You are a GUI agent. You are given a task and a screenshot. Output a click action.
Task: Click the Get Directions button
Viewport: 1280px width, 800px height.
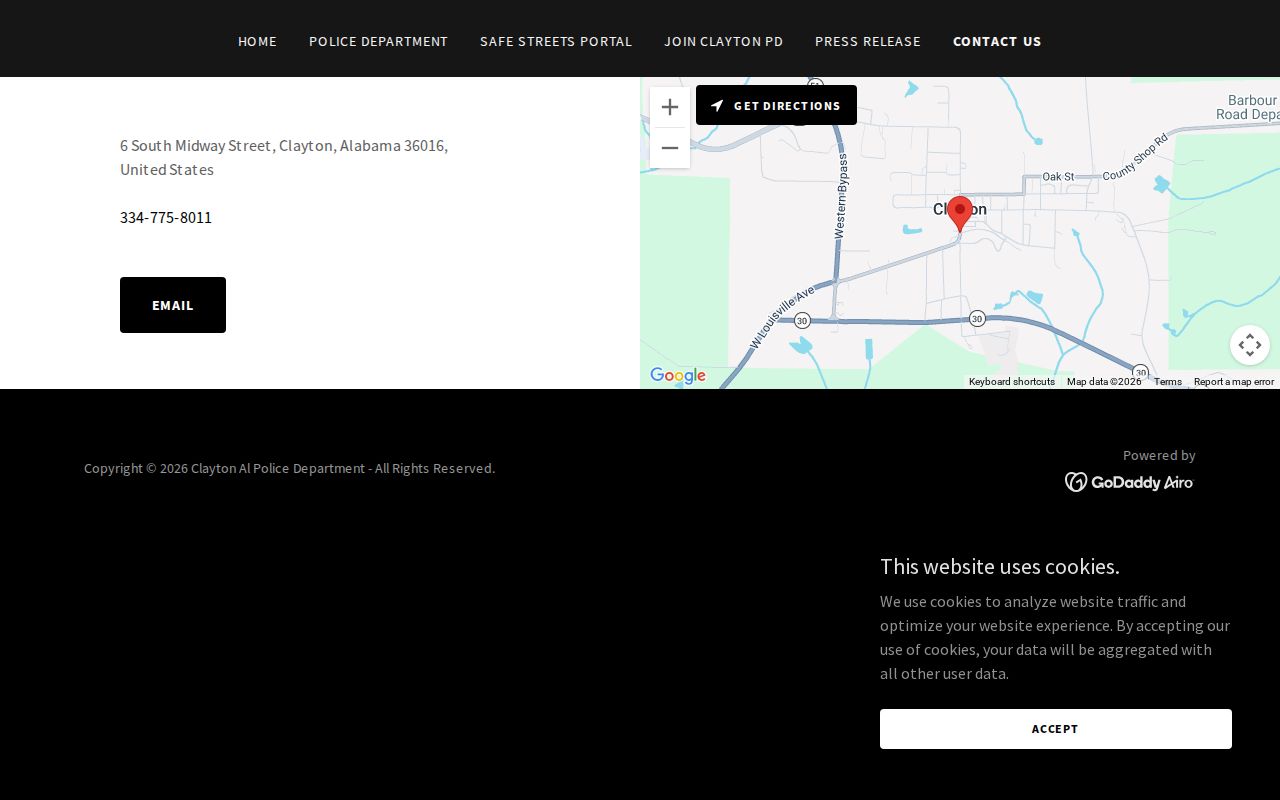(x=776, y=105)
